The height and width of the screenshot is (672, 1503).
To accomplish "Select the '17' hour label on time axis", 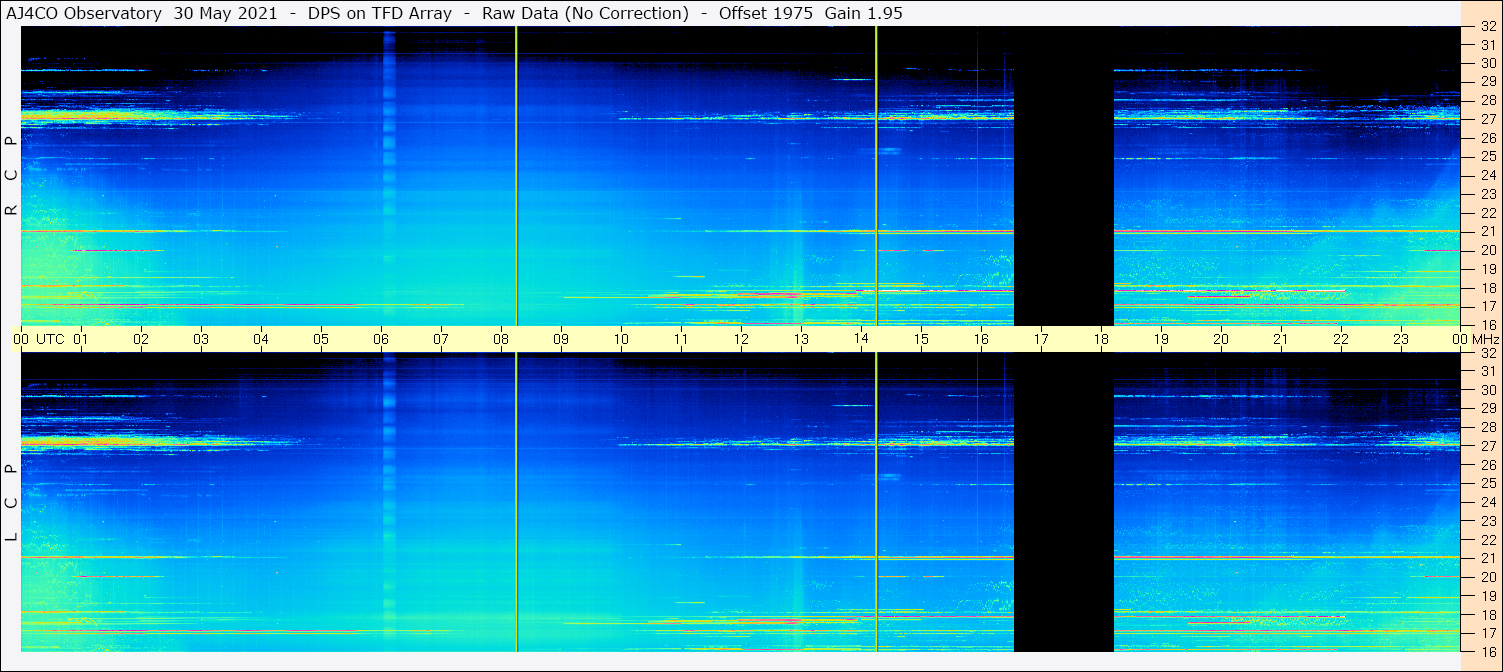I will [1041, 339].
